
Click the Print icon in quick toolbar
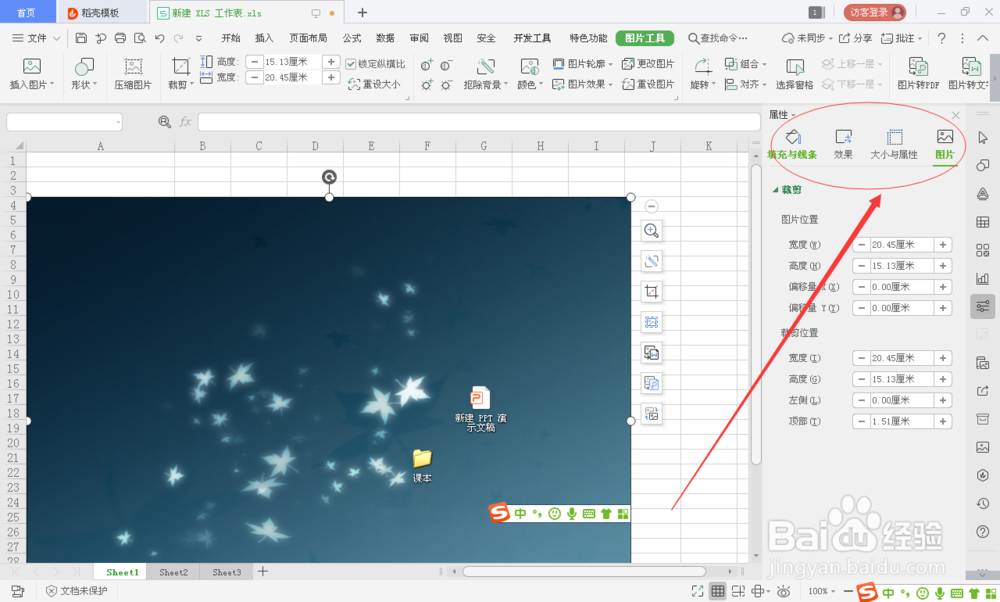[x=120, y=38]
